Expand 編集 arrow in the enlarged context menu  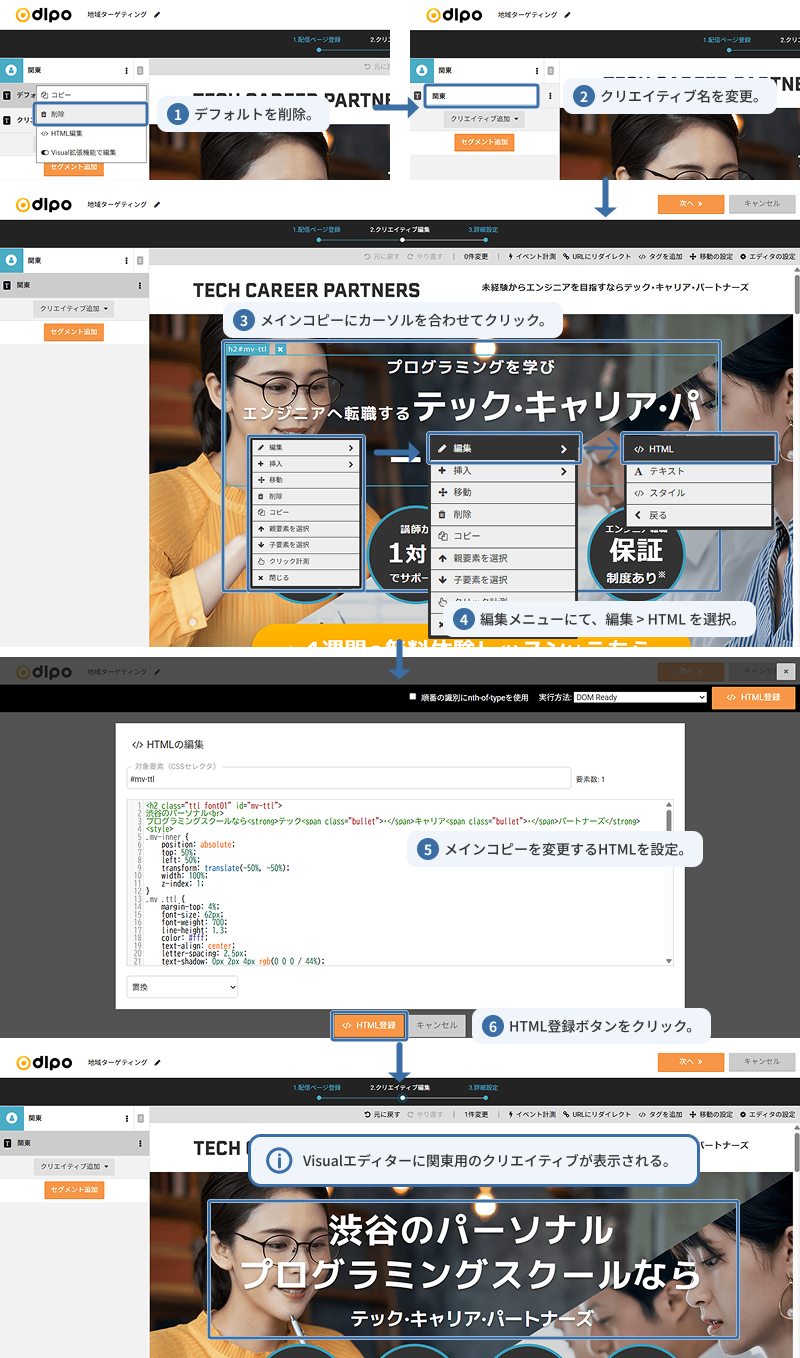tap(564, 449)
